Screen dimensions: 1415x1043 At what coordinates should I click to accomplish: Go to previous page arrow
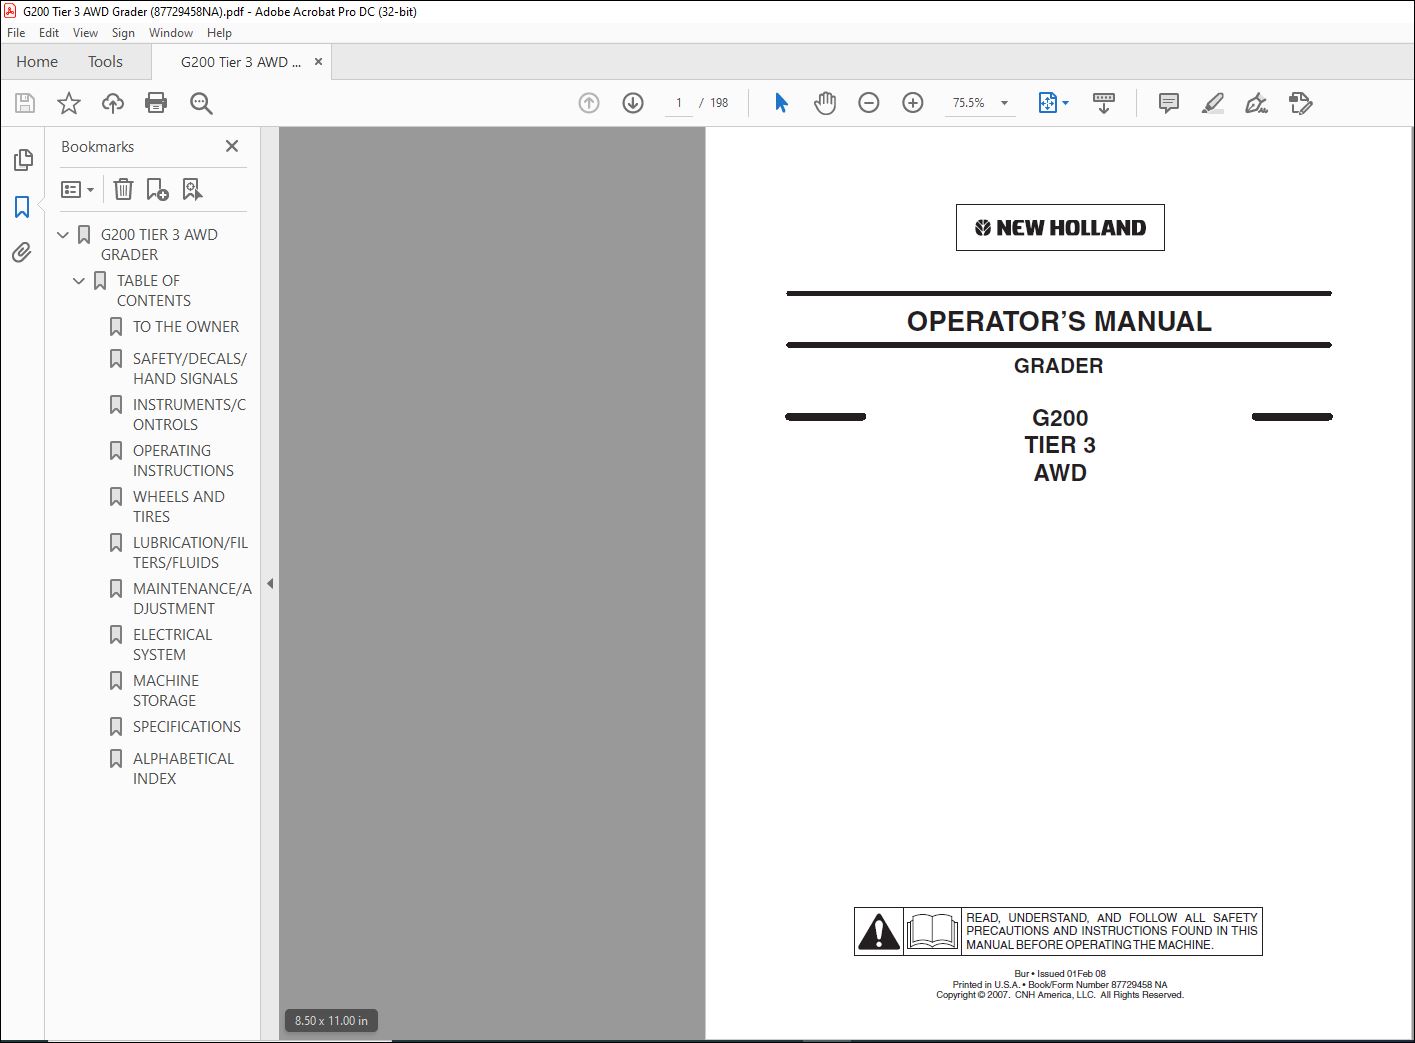click(x=589, y=103)
